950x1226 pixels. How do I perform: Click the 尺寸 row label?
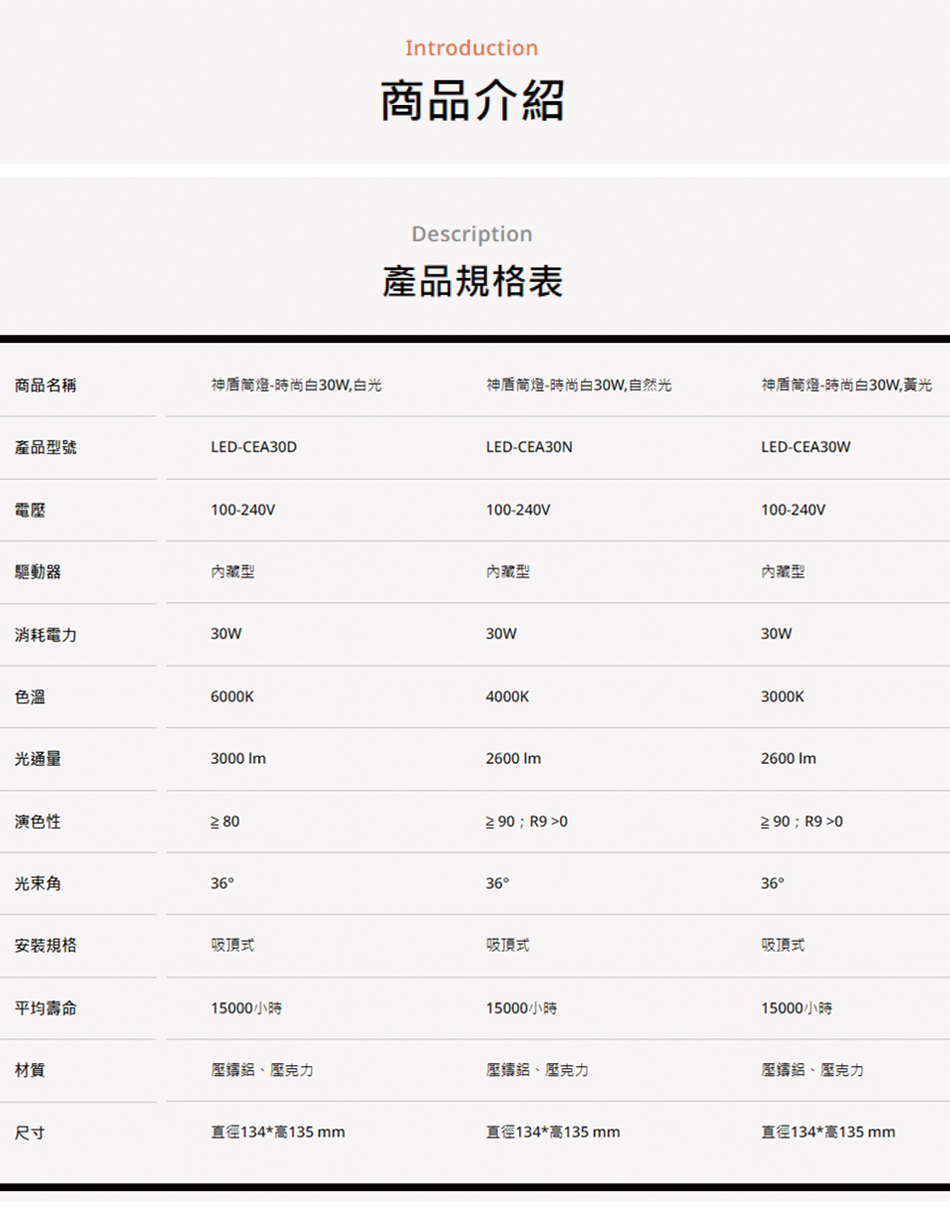click(x=30, y=1132)
